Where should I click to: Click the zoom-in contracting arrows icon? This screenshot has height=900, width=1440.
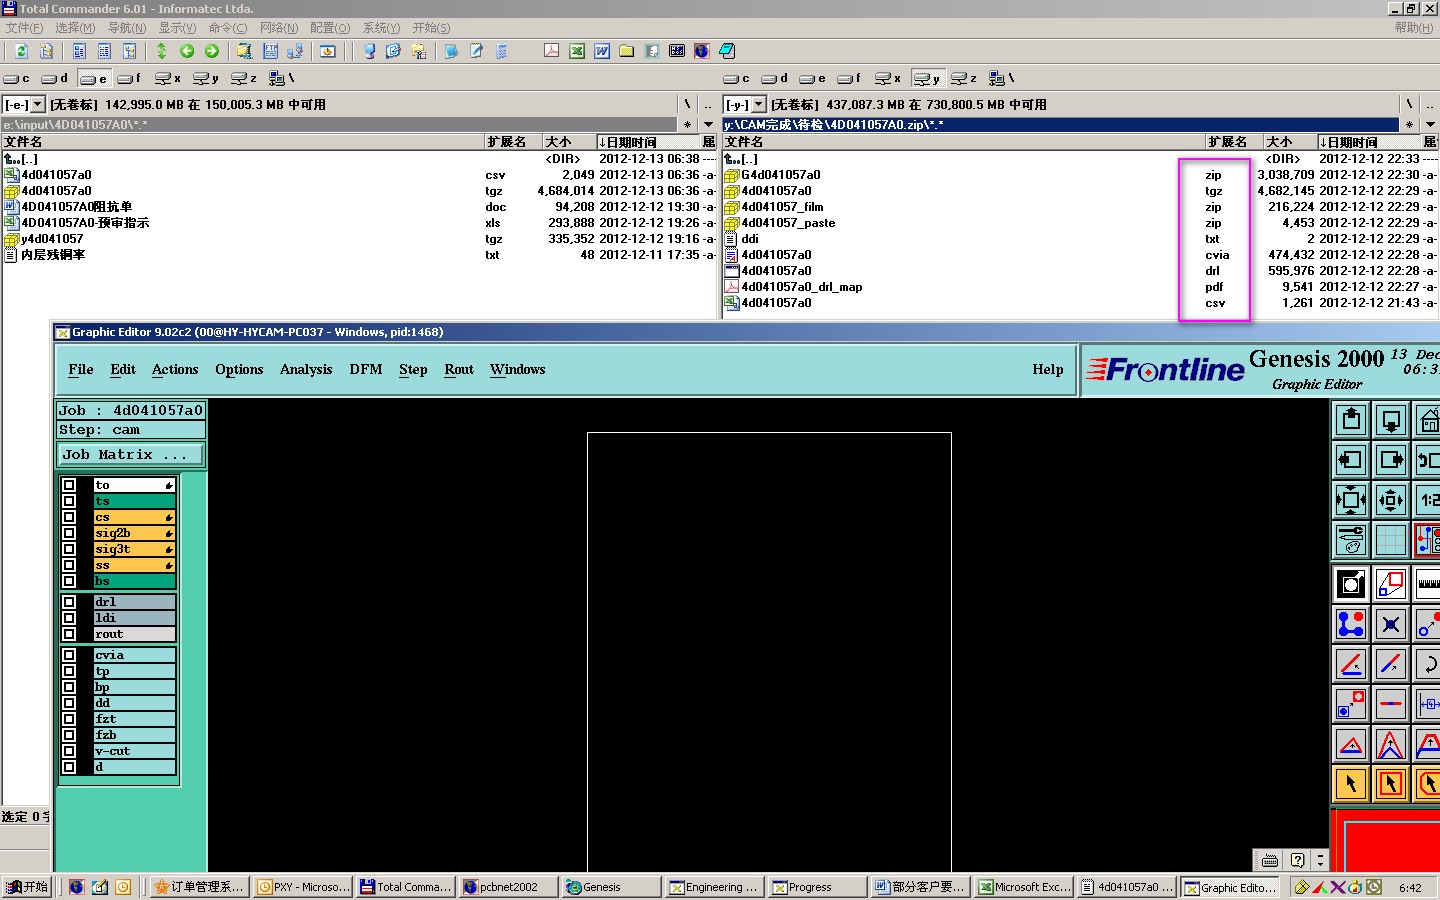(x=1391, y=500)
